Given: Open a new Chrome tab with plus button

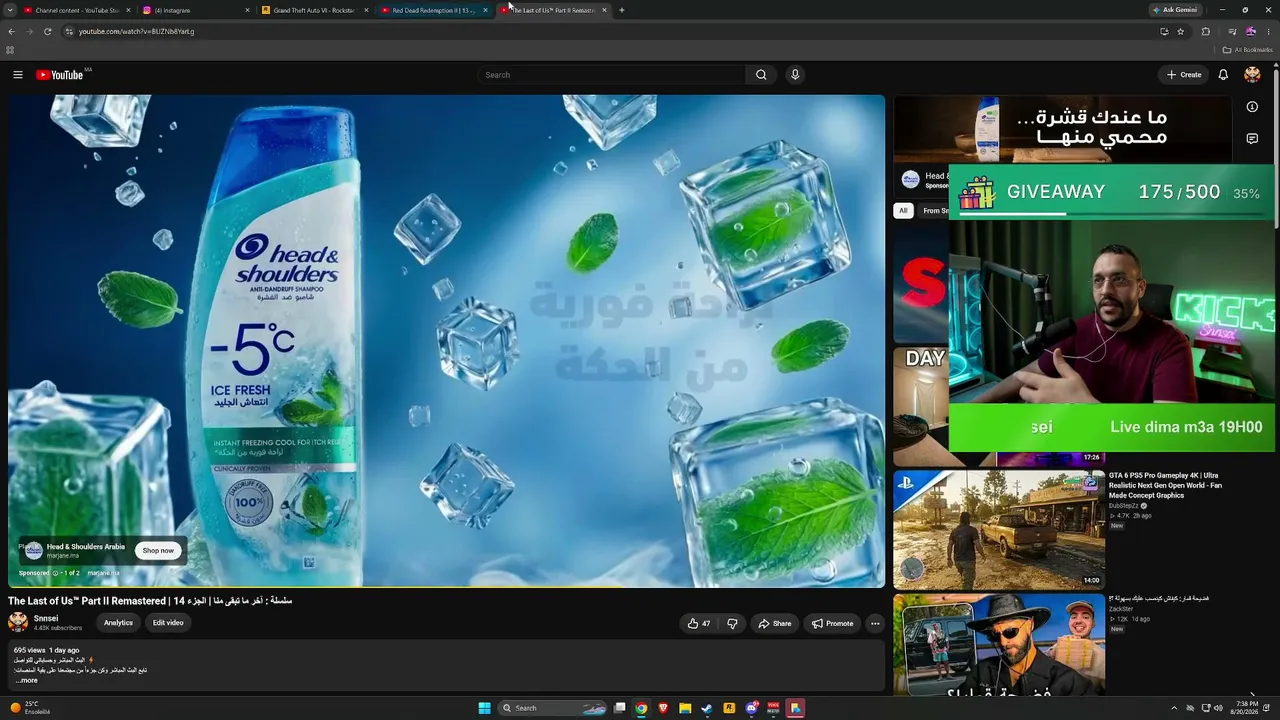Looking at the screenshot, I should (x=622, y=10).
